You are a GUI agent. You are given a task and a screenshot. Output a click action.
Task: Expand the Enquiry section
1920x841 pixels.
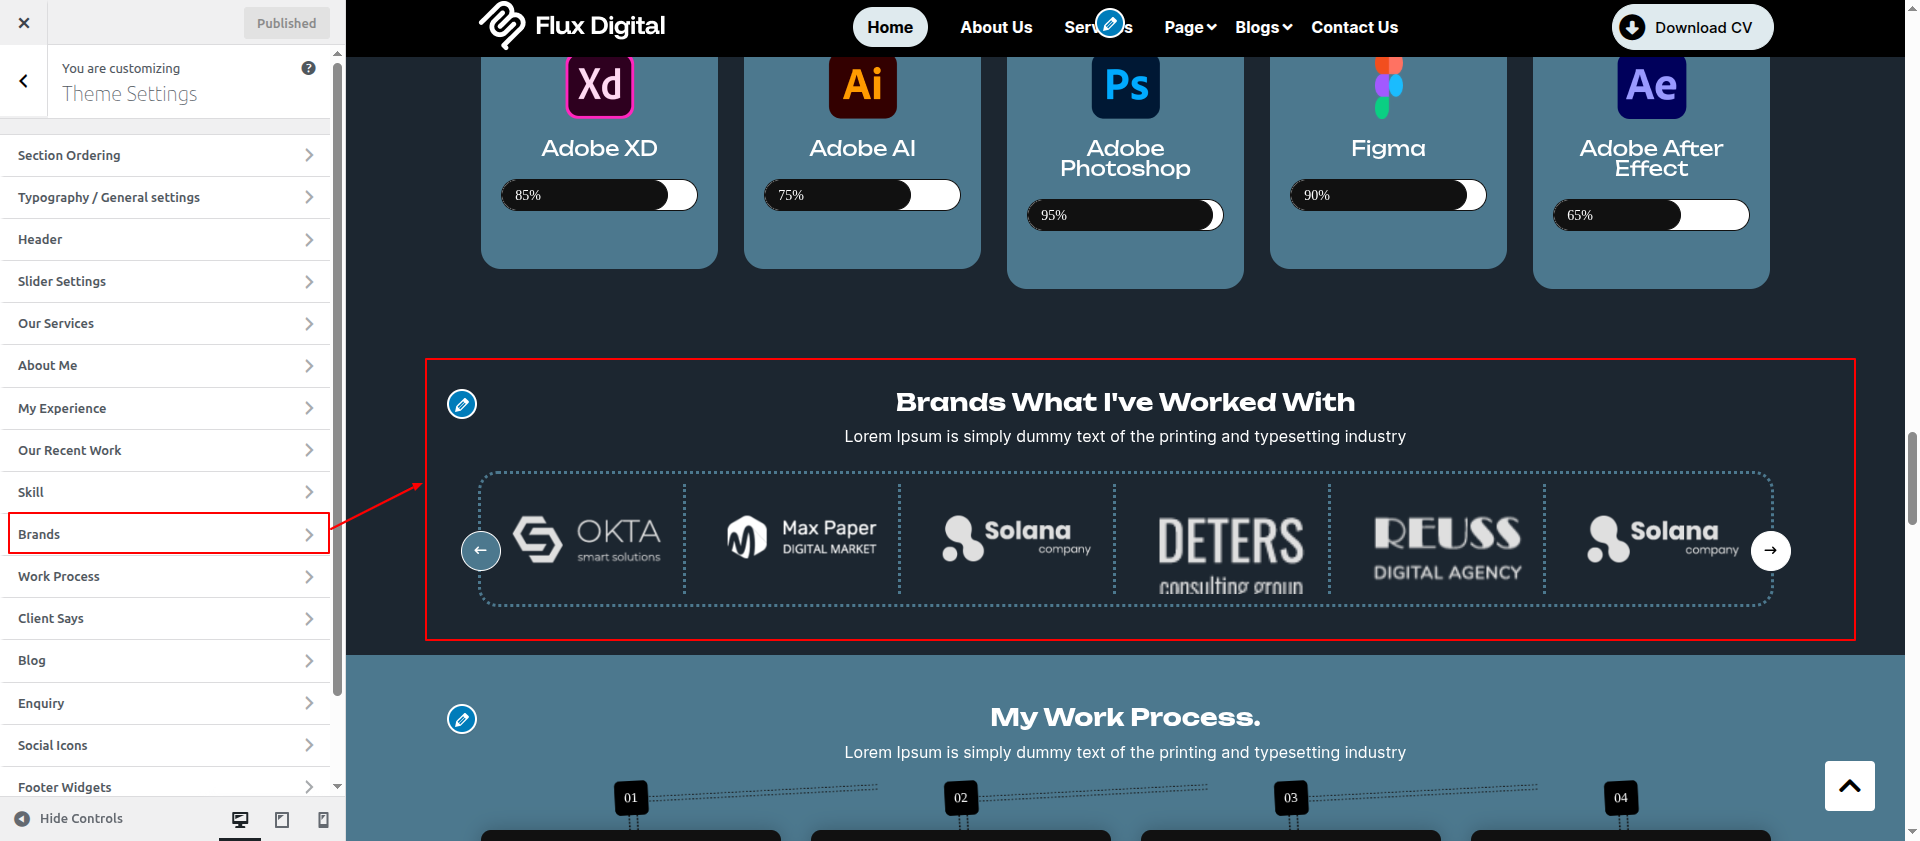coord(166,703)
